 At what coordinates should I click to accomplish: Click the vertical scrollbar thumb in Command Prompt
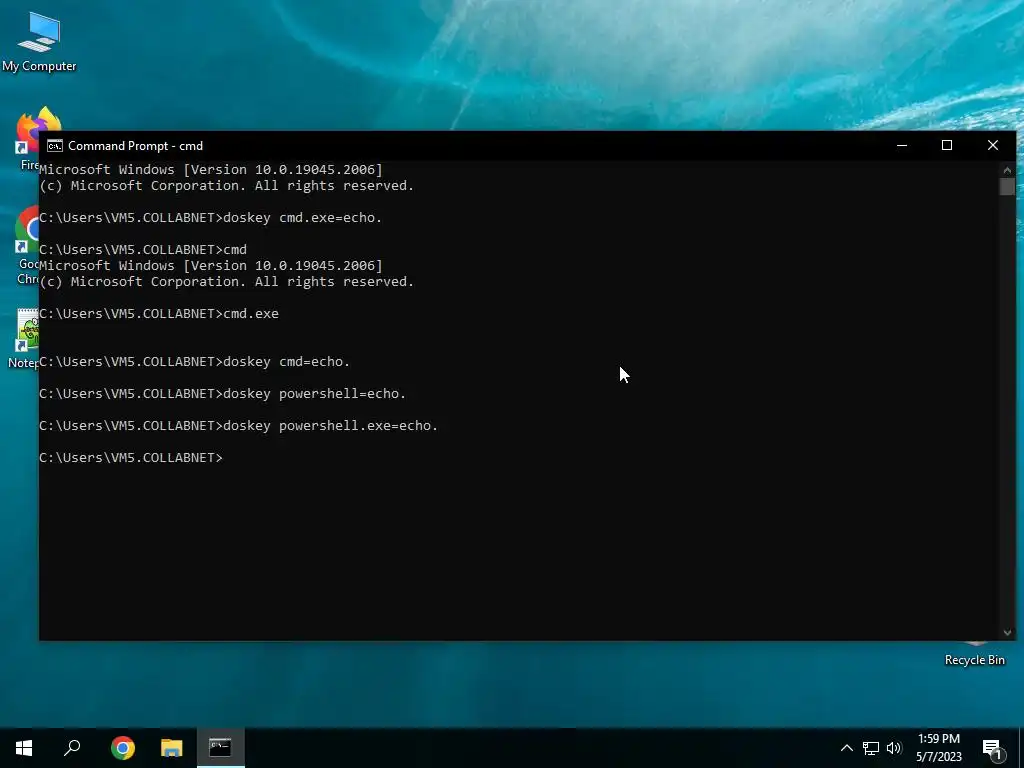pos(1007,187)
